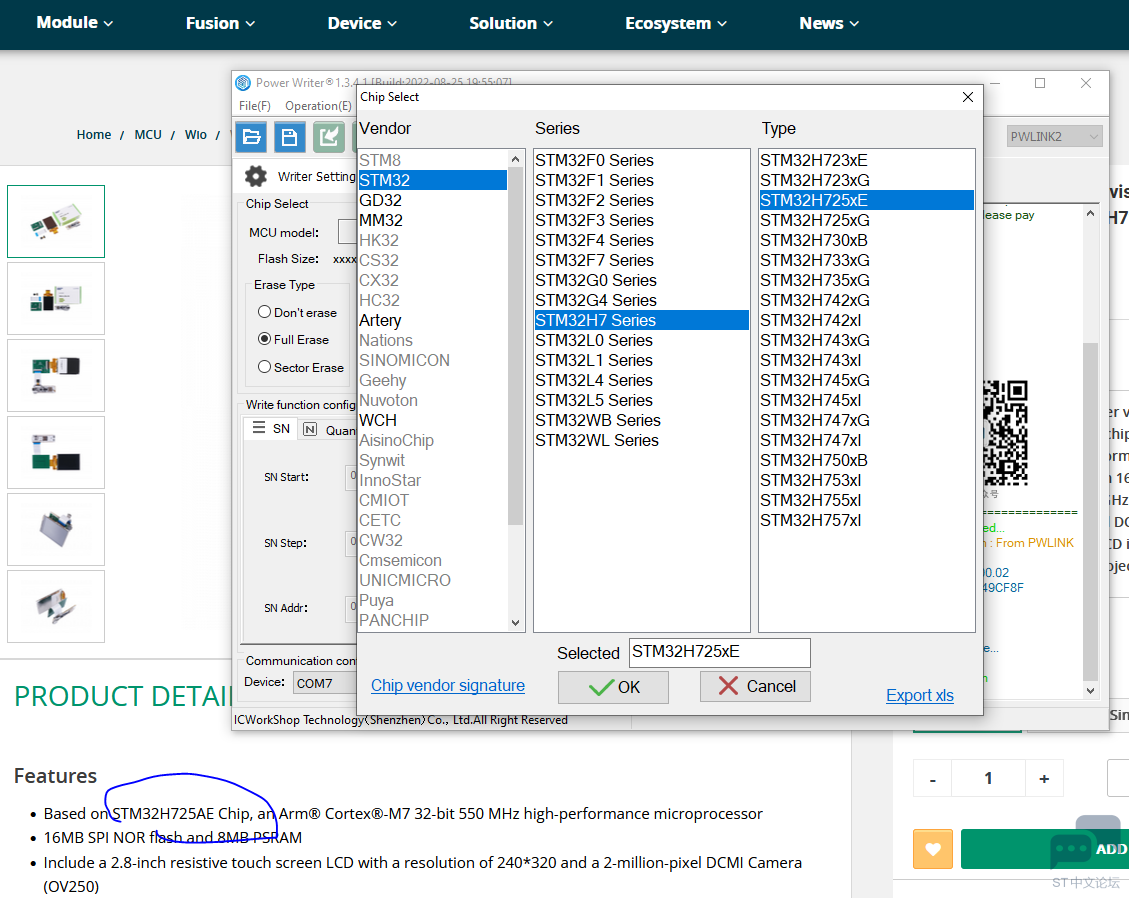Click the Power Writer app logo icon

click(x=243, y=83)
